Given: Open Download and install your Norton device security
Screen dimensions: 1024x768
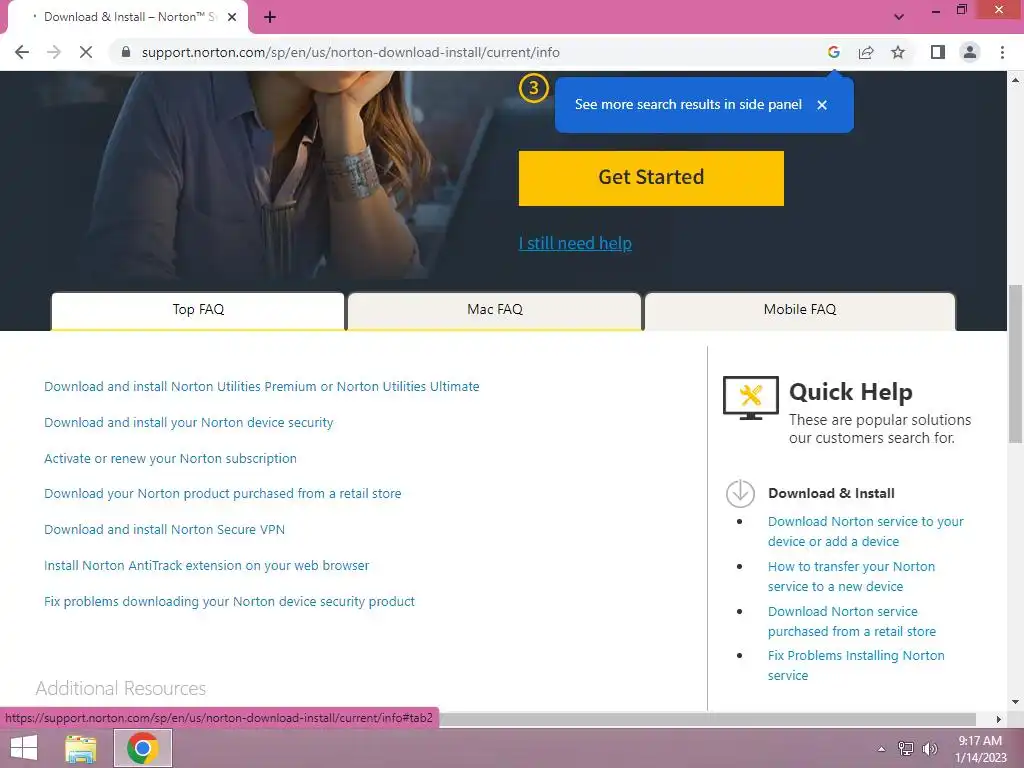Looking at the screenshot, I should (x=188, y=423).
